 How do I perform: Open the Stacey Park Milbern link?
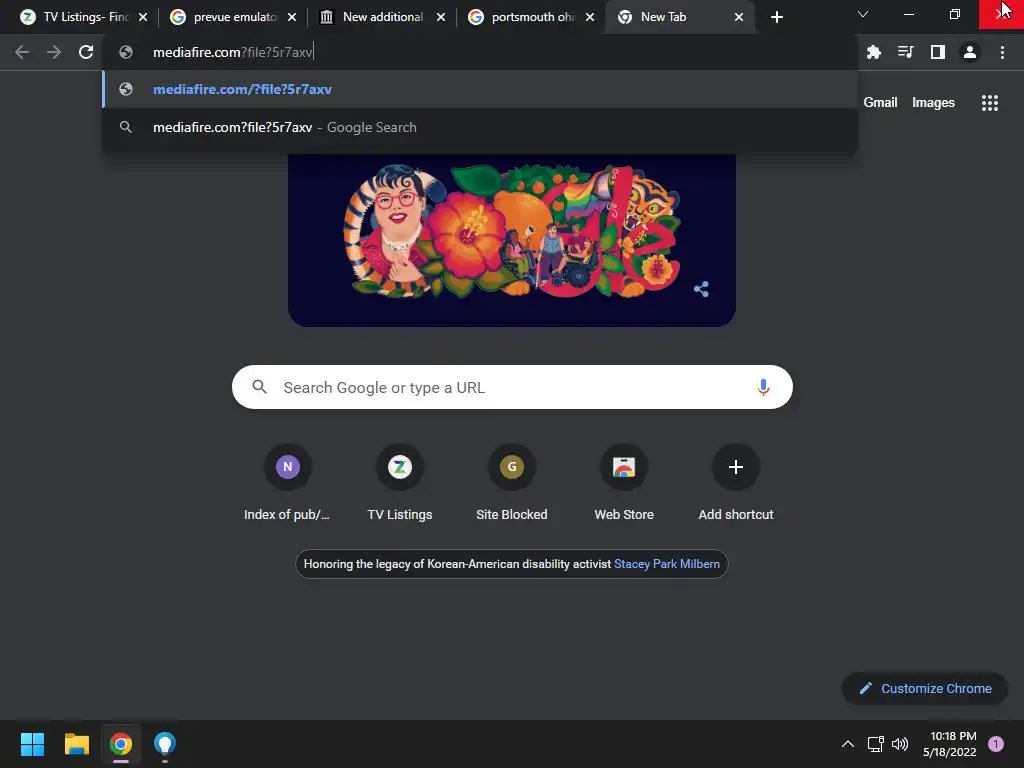(667, 564)
